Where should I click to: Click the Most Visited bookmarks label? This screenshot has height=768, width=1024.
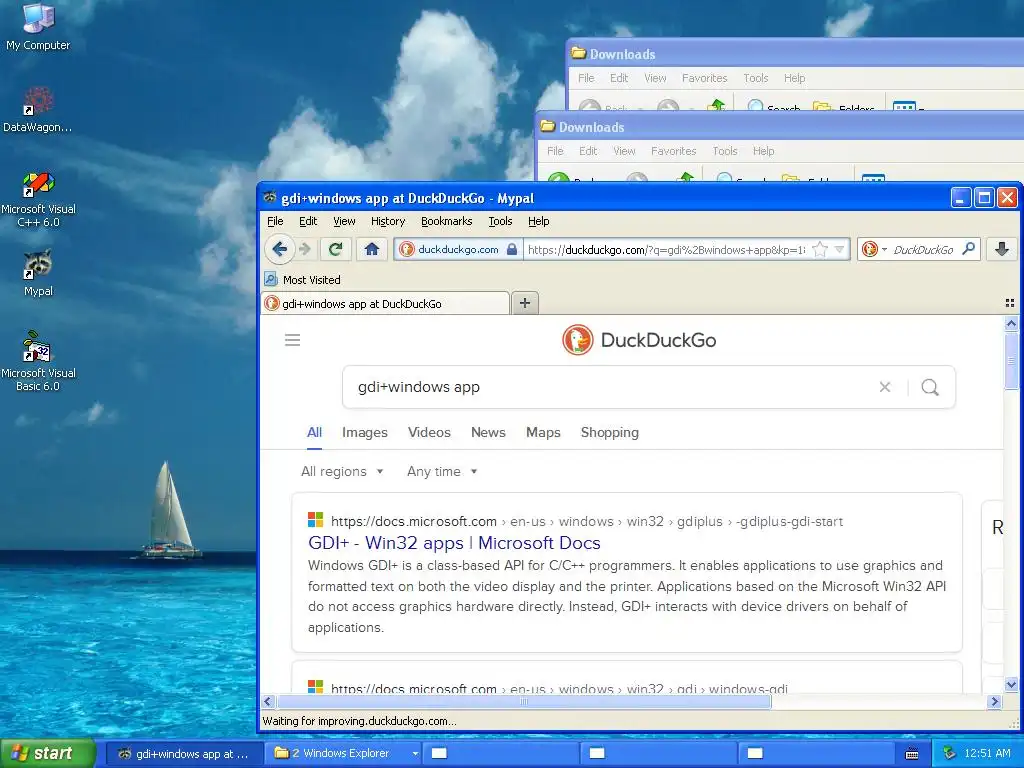(312, 280)
